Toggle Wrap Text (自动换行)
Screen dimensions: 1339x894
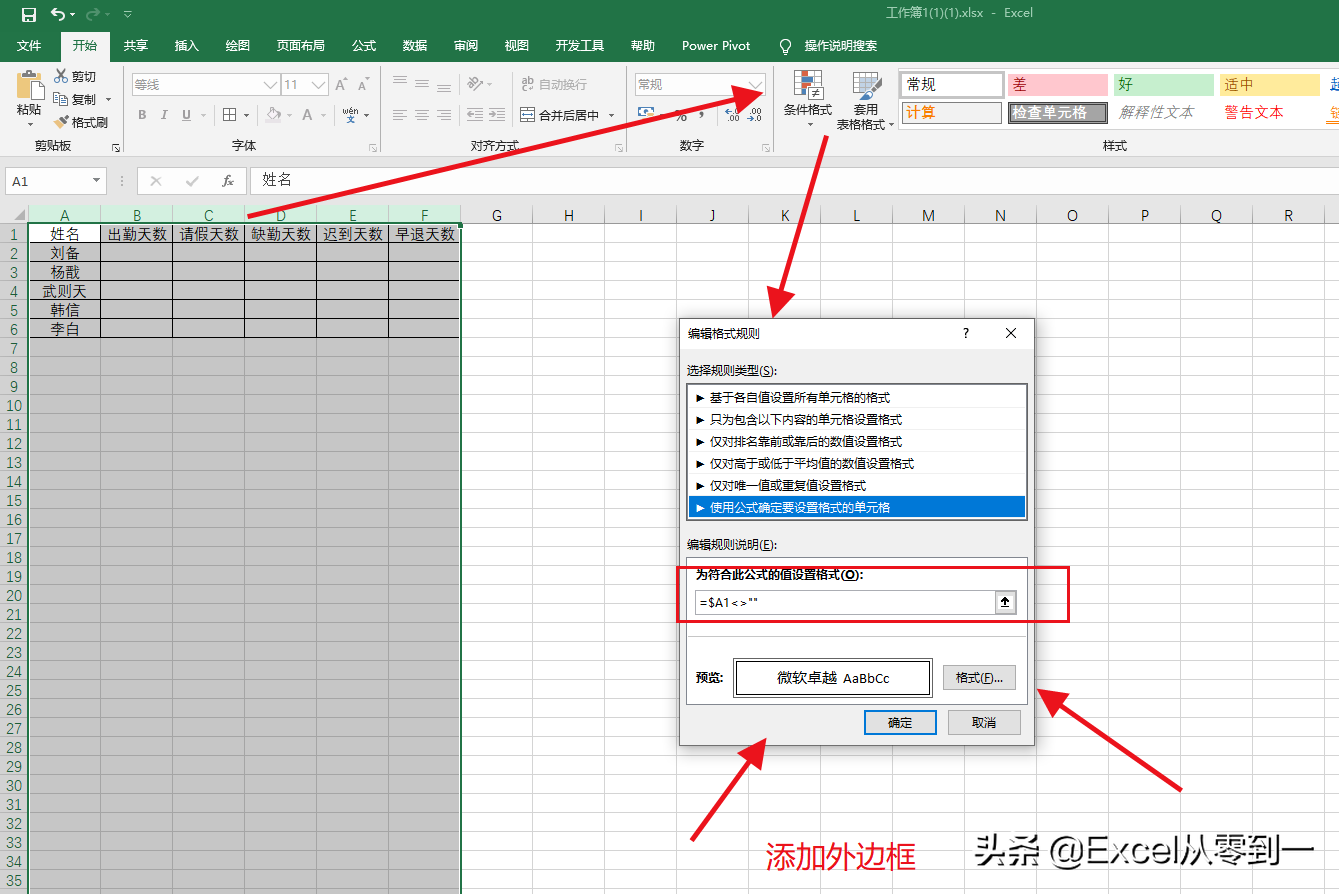point(554,85)
